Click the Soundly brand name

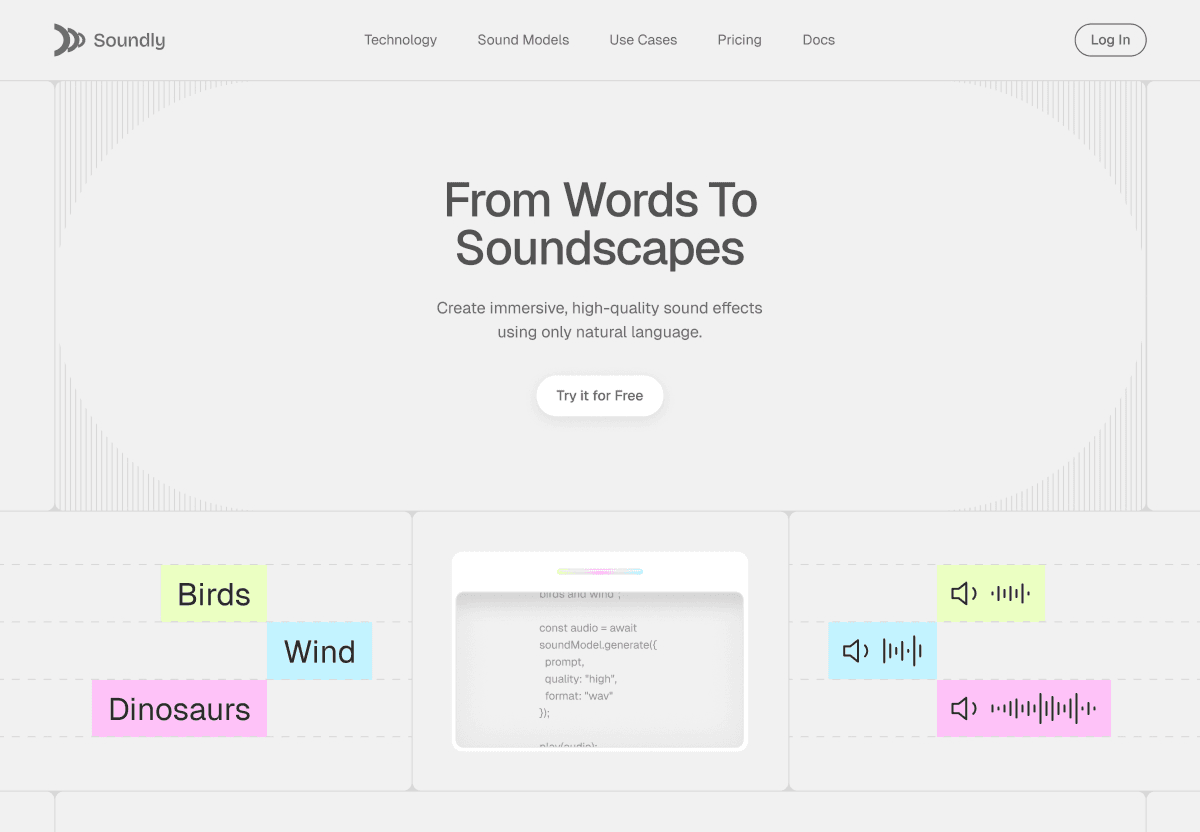(129, 41)
